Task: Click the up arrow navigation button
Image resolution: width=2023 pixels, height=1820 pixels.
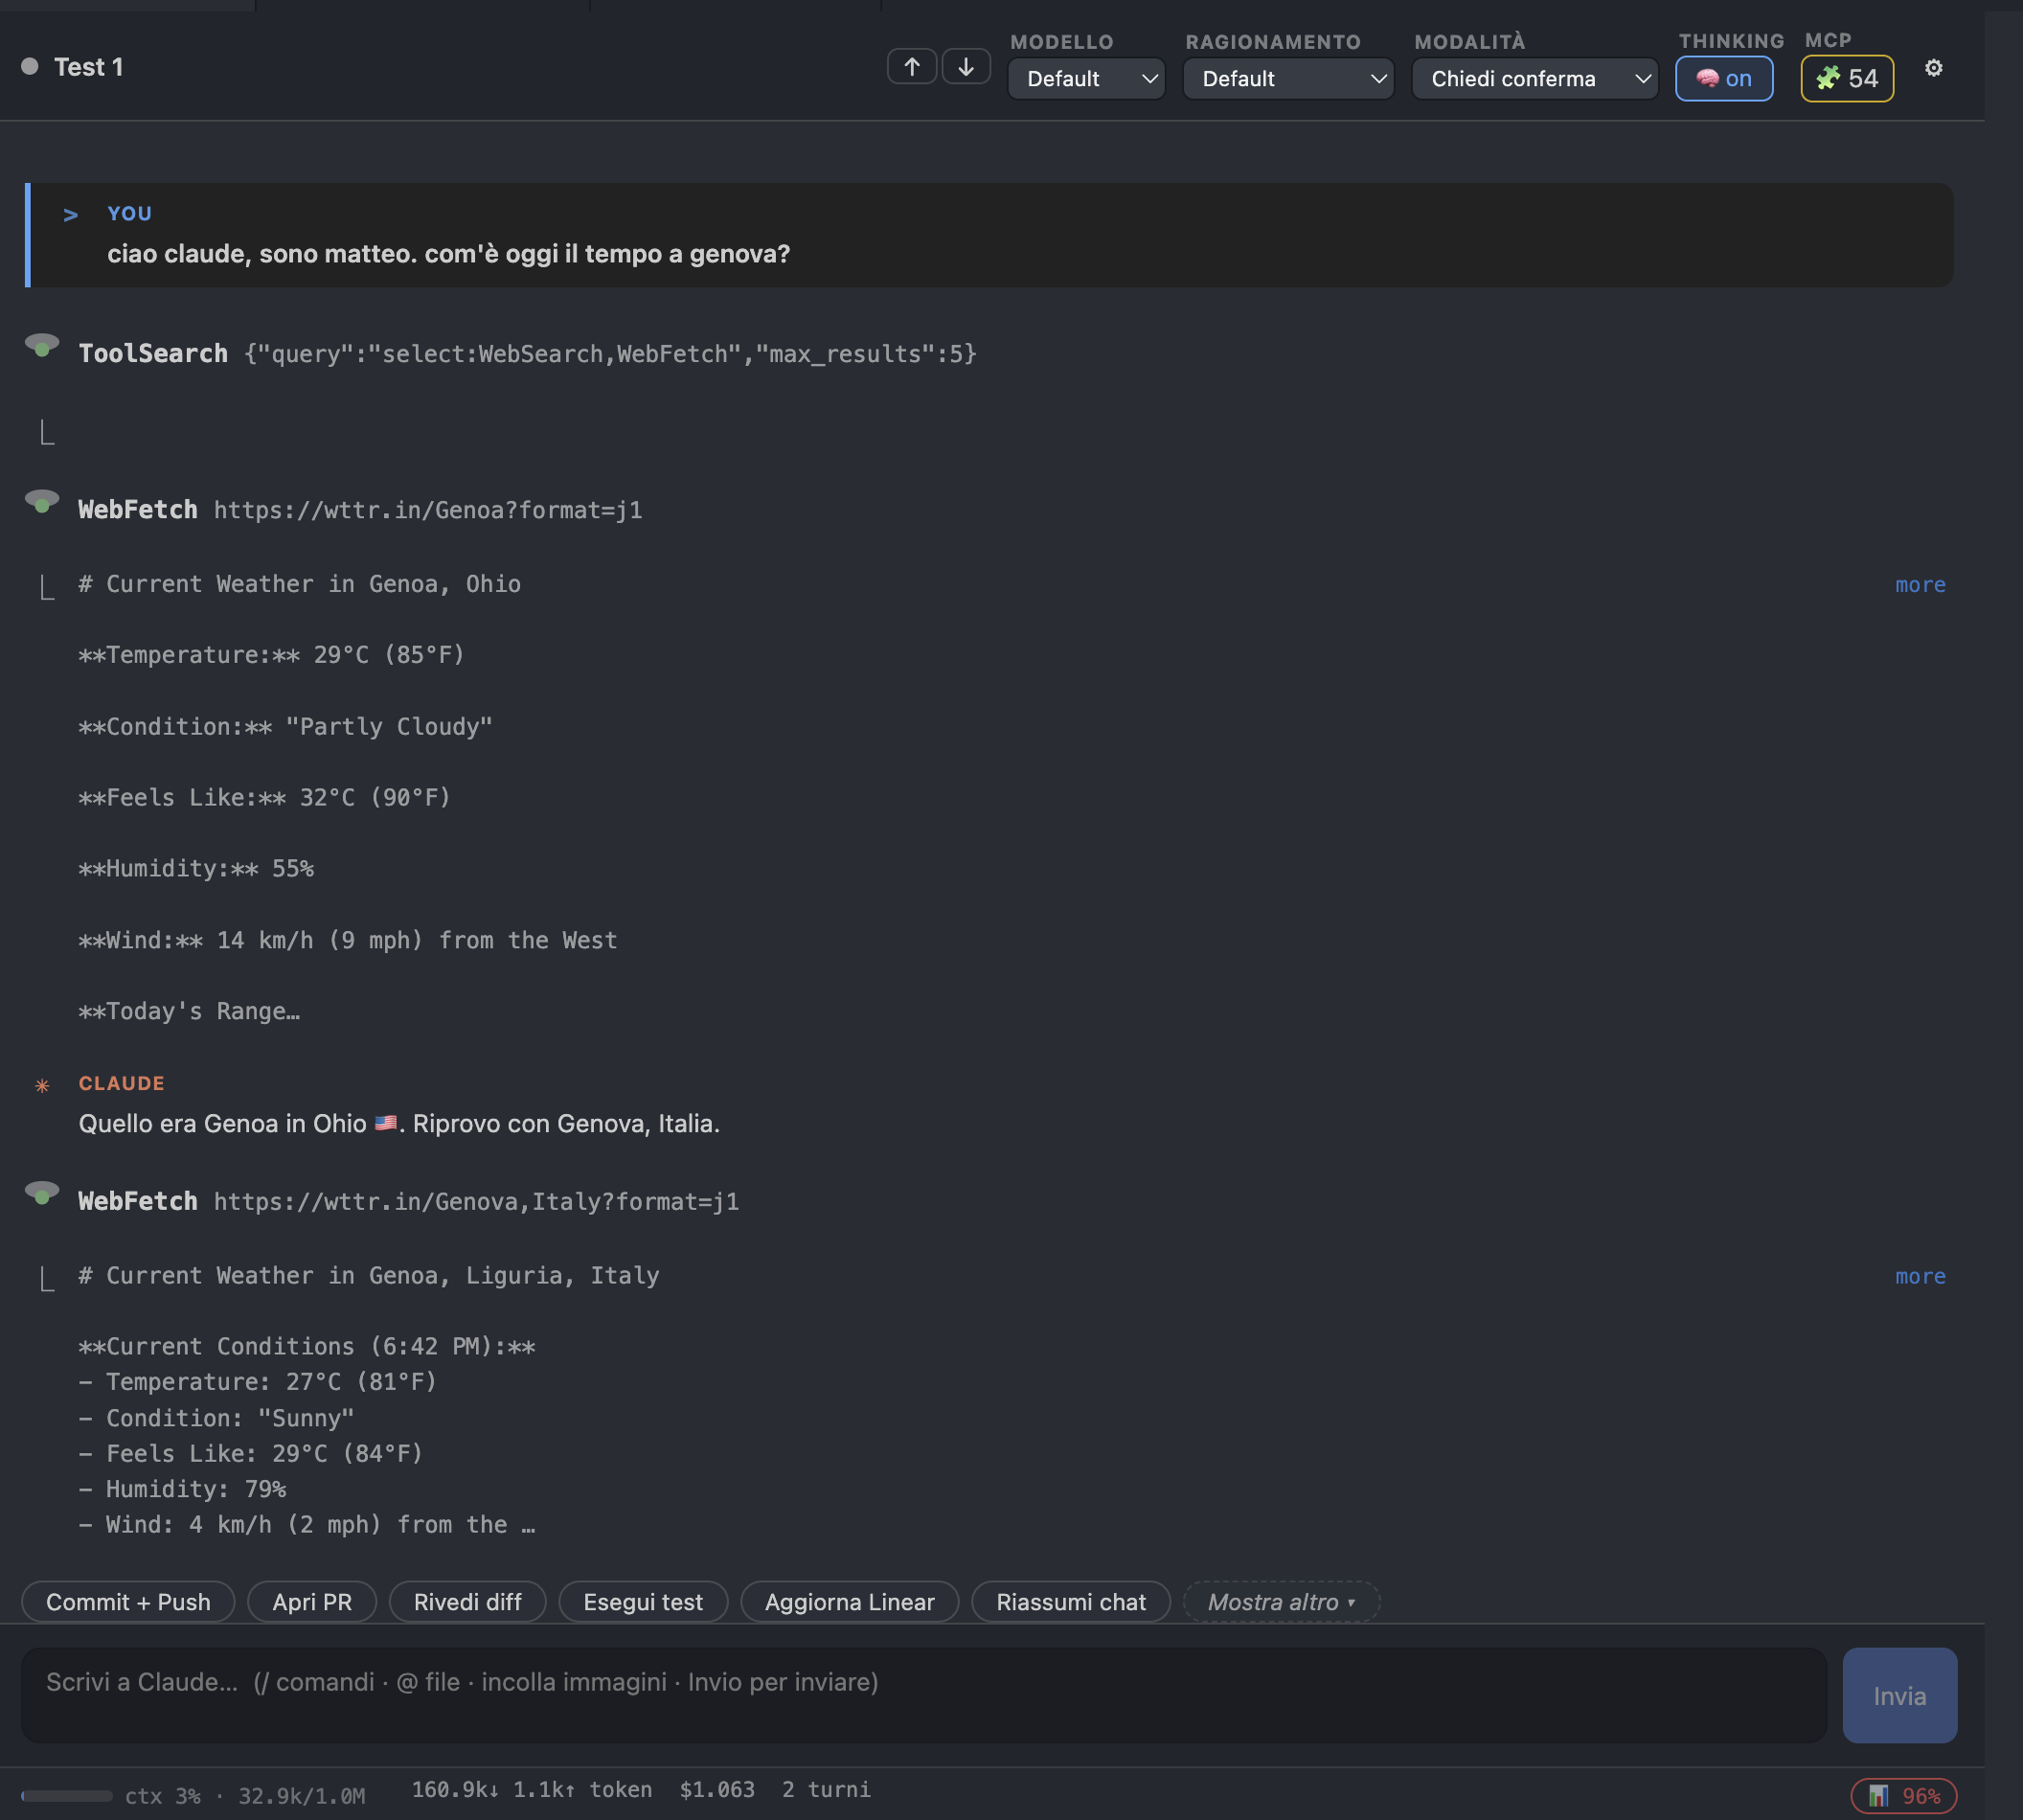Action: click(911, 67)
